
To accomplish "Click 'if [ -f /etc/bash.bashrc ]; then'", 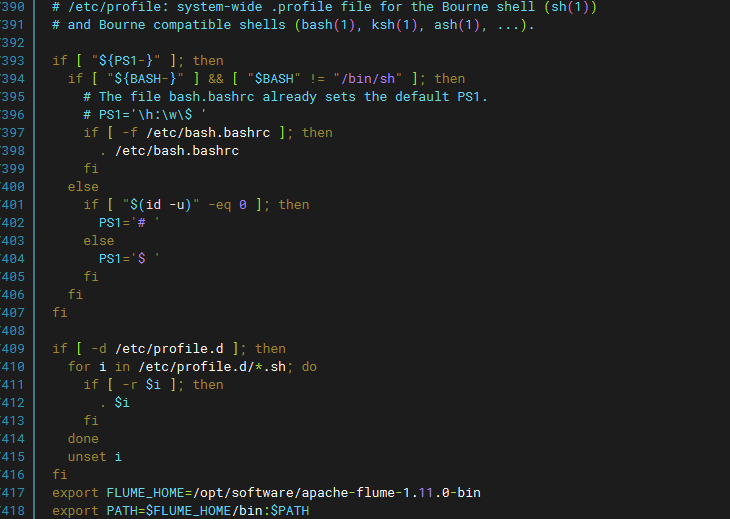I will tap(208, 133).
